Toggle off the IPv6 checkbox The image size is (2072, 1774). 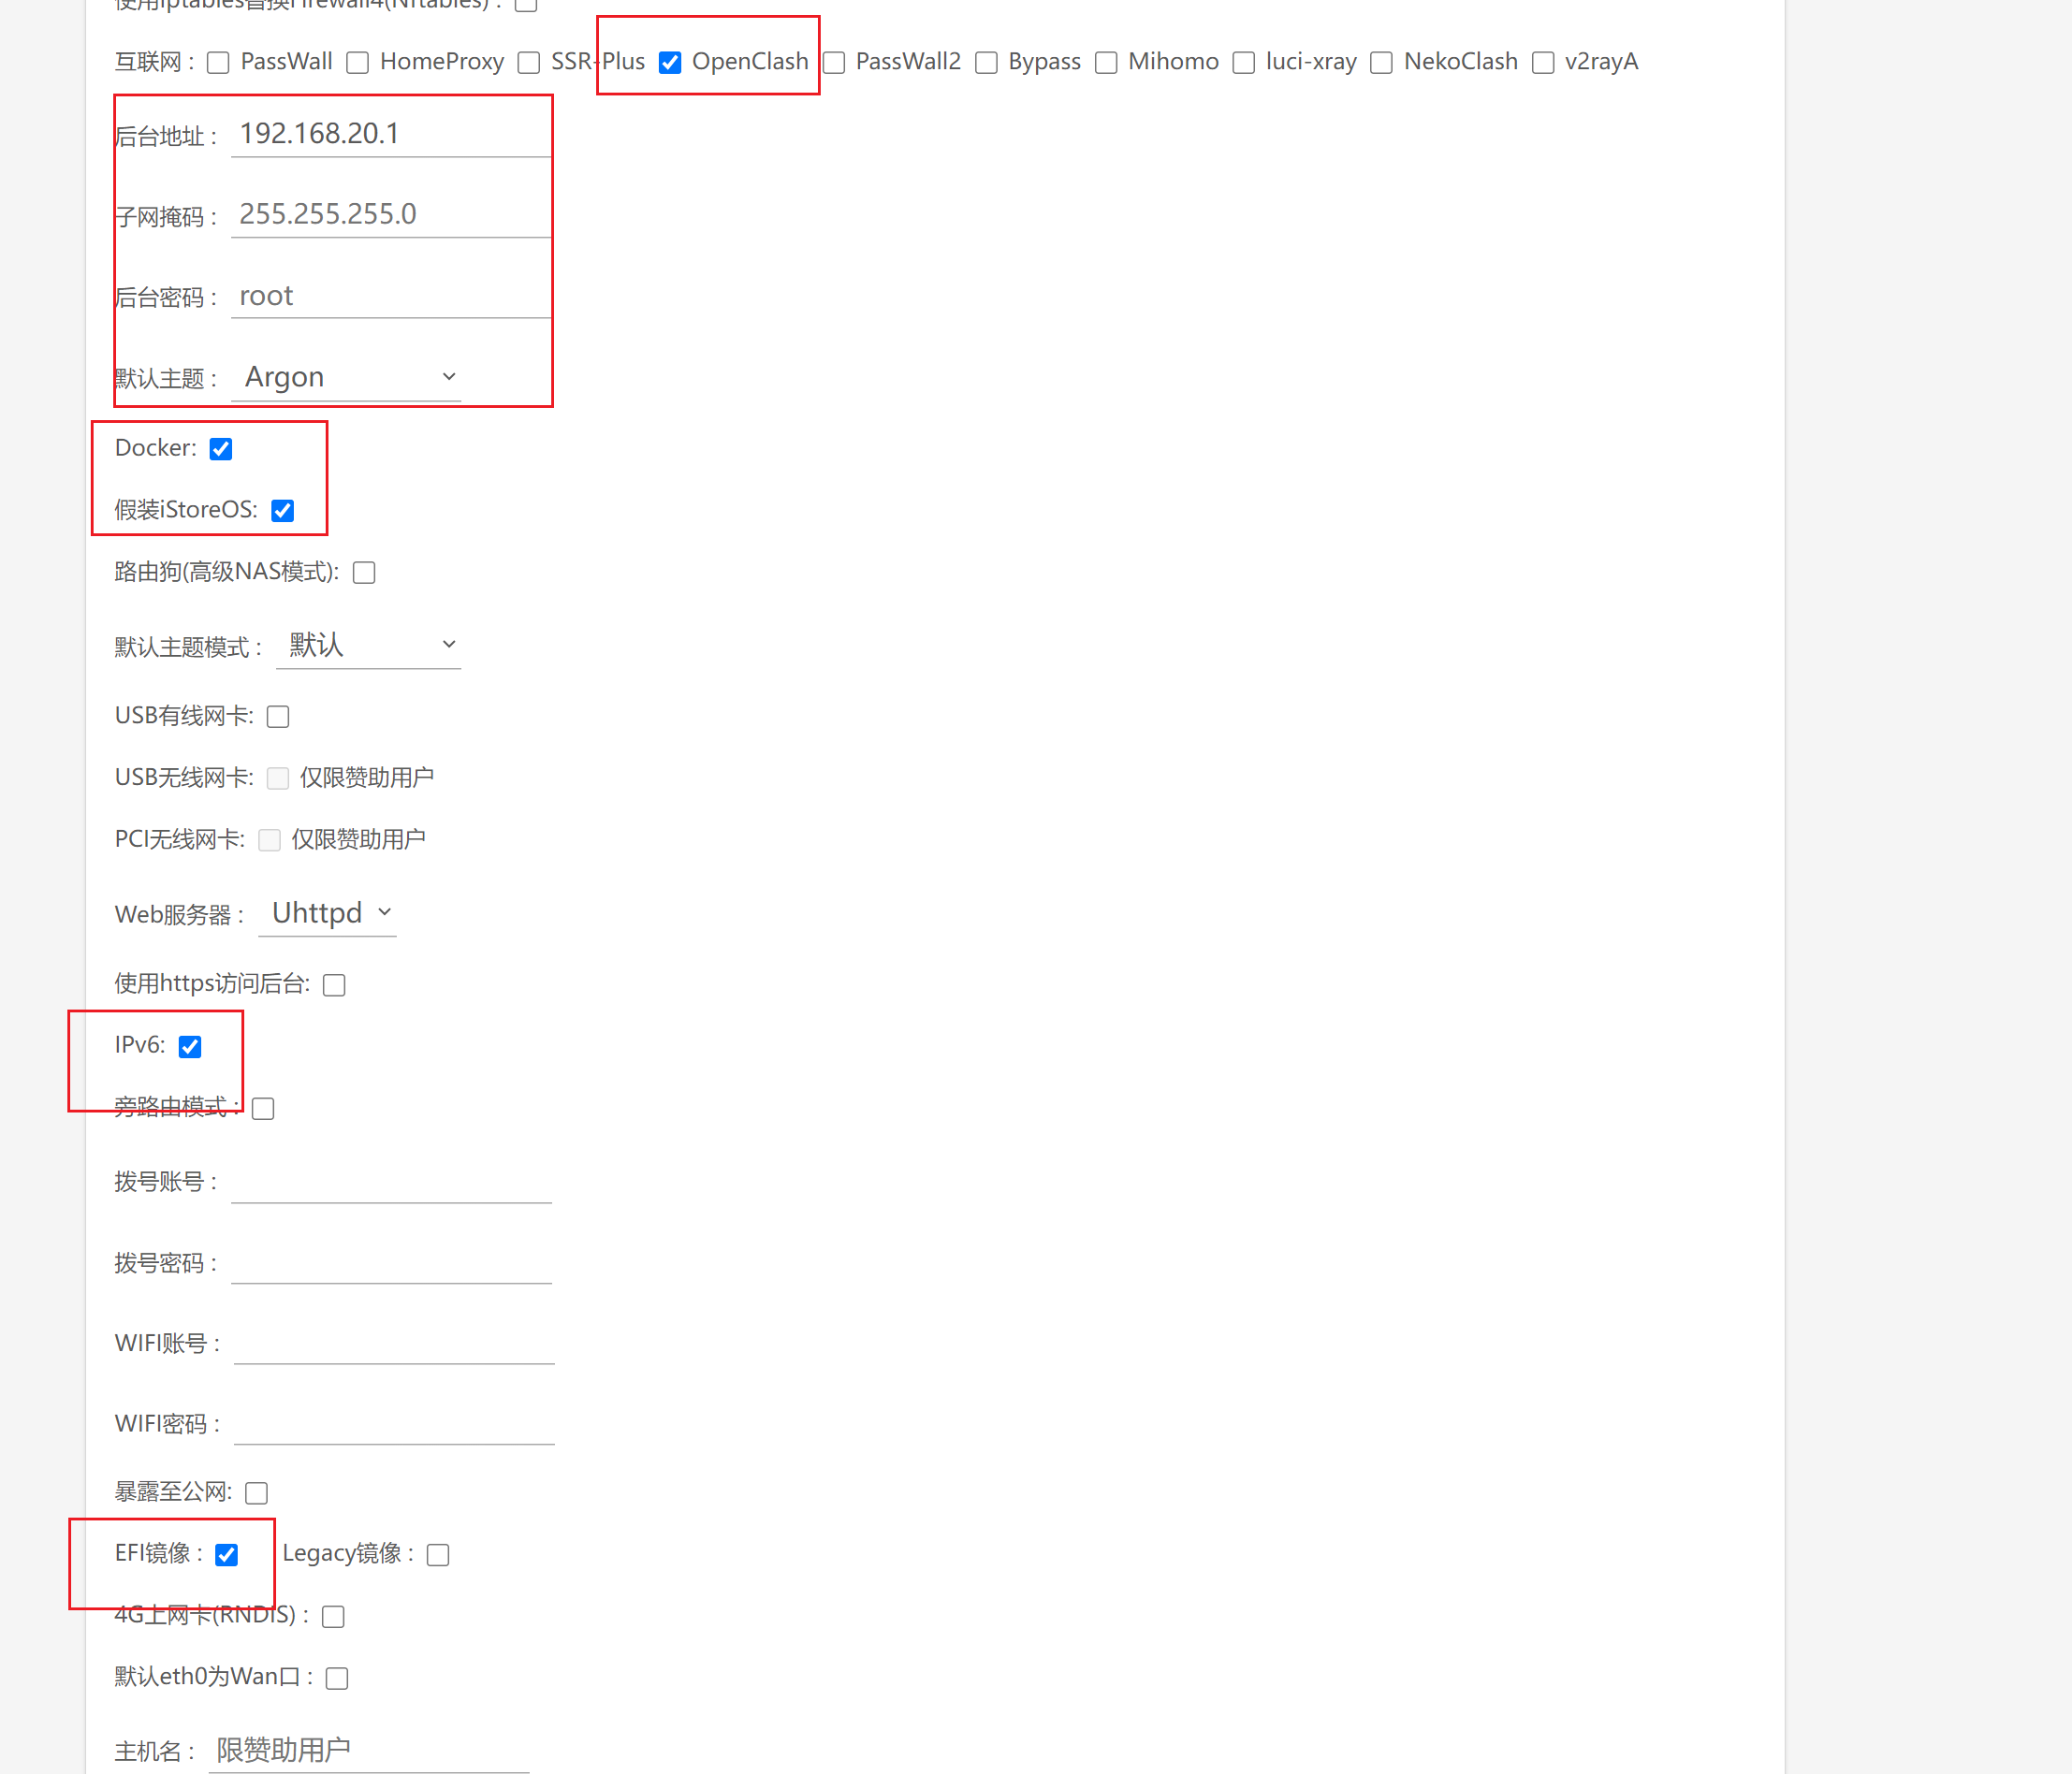(190, 1046)
